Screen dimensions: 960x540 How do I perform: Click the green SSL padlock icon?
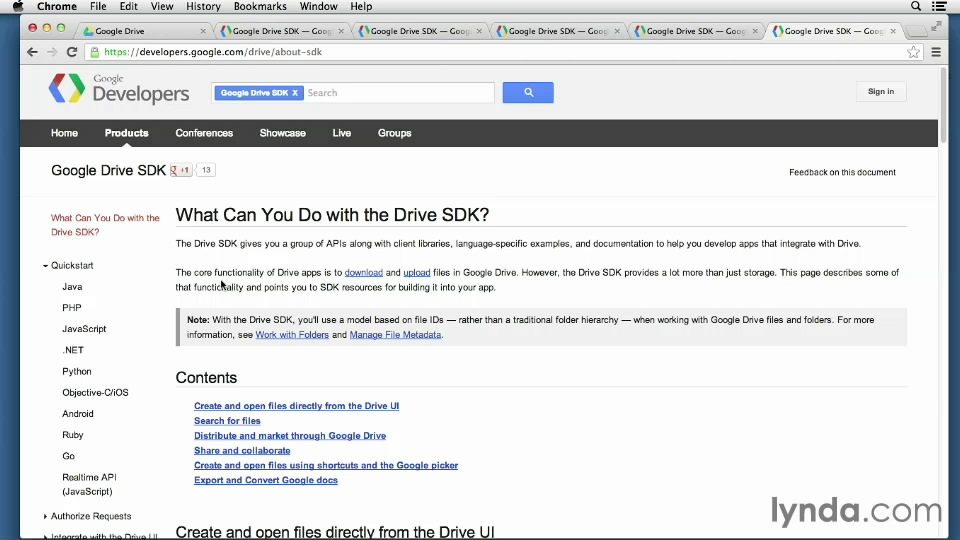94,52
